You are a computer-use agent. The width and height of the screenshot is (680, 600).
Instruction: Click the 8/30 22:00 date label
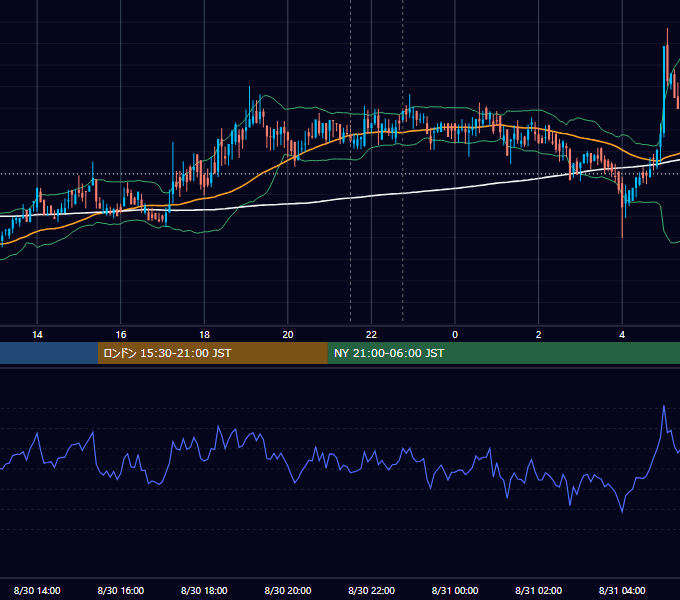tap(371, 590)
